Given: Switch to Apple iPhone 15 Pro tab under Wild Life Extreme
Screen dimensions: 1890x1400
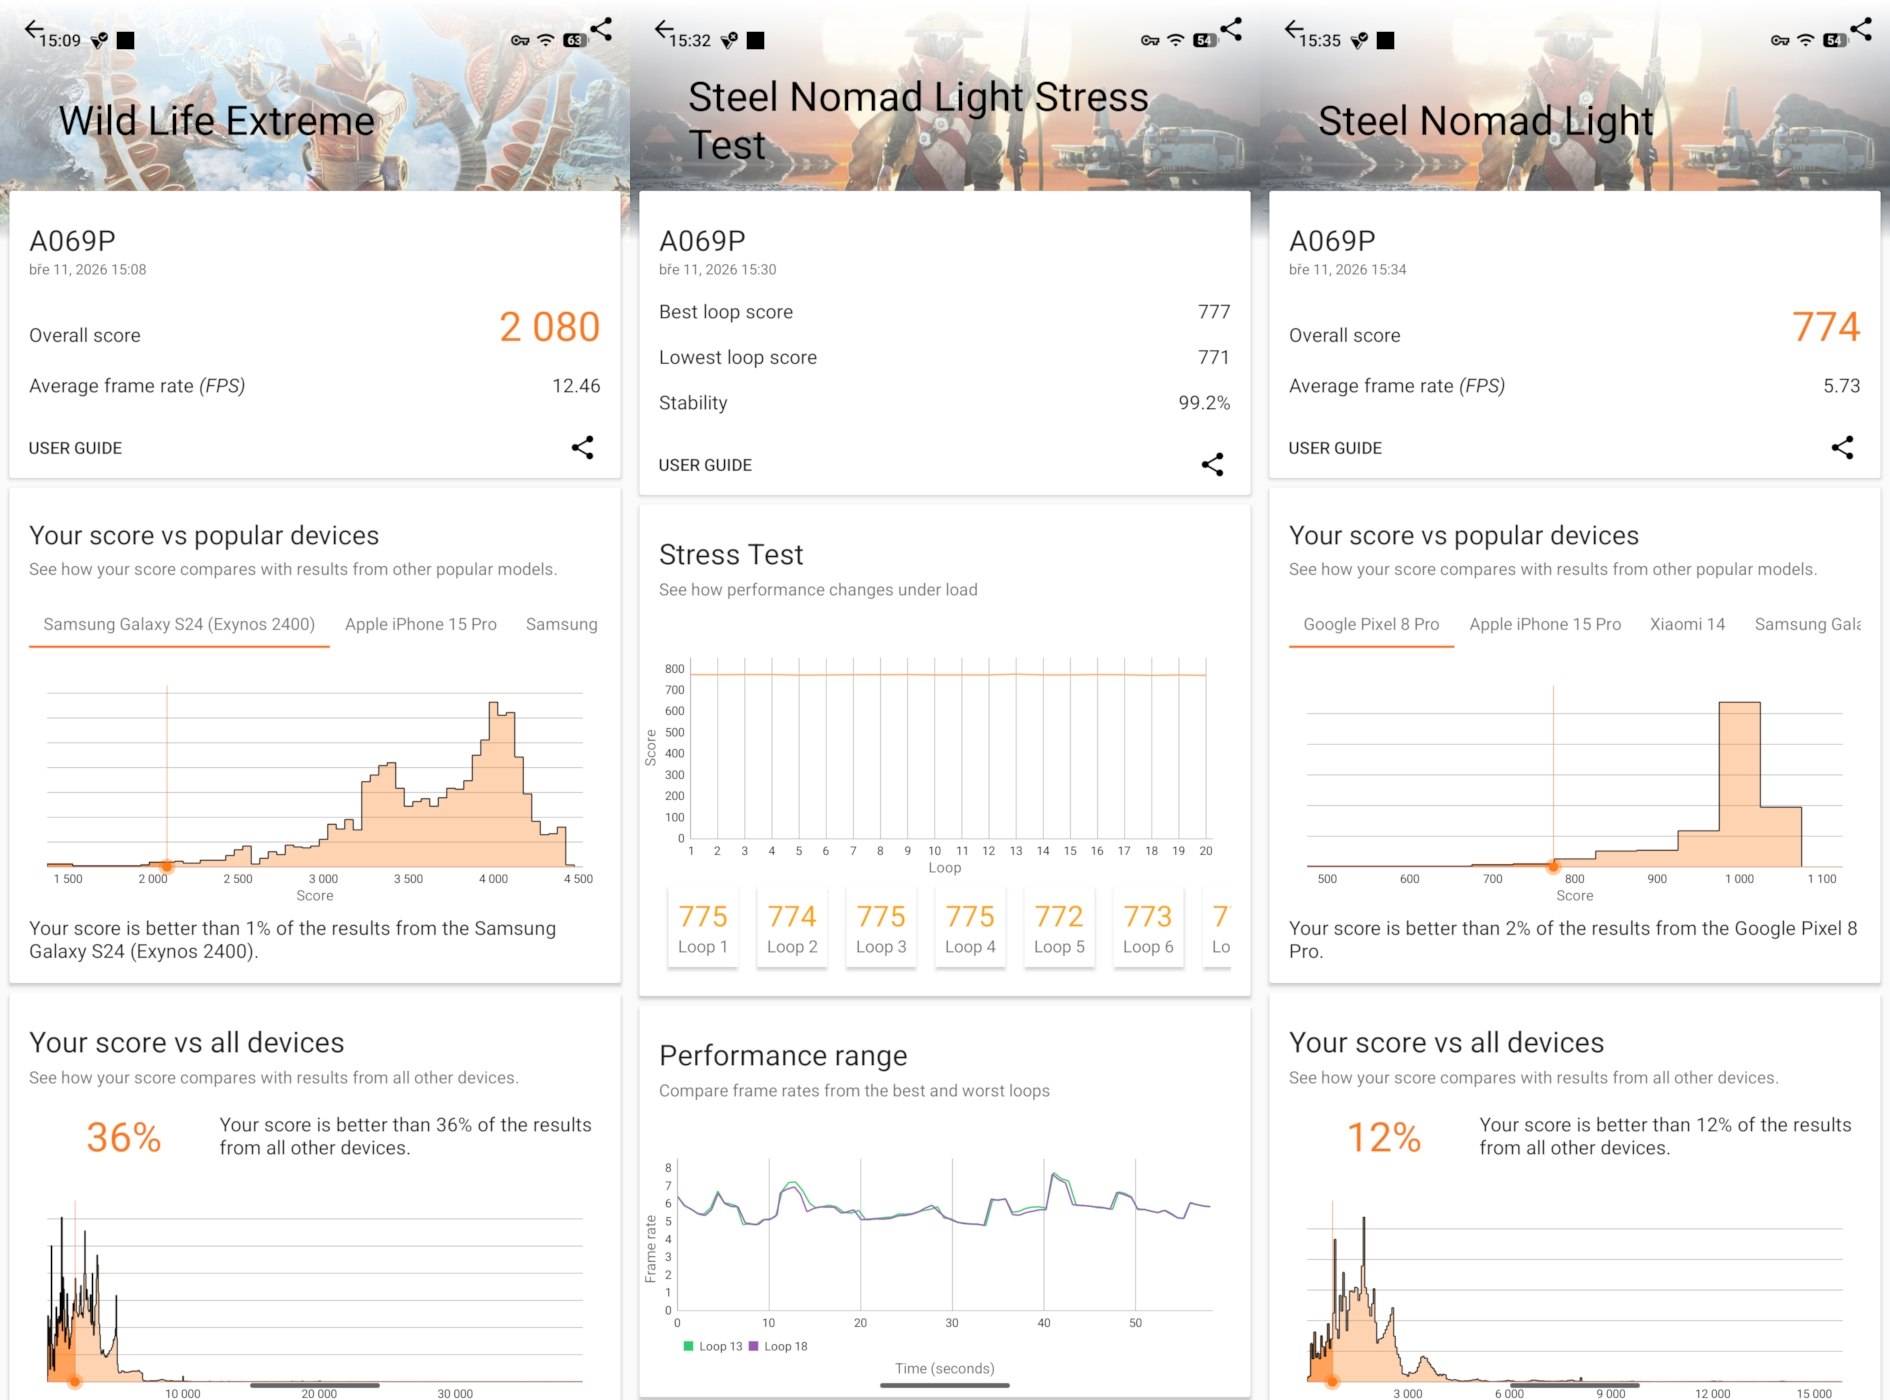Looking at the screenshot, I should 420,624.
